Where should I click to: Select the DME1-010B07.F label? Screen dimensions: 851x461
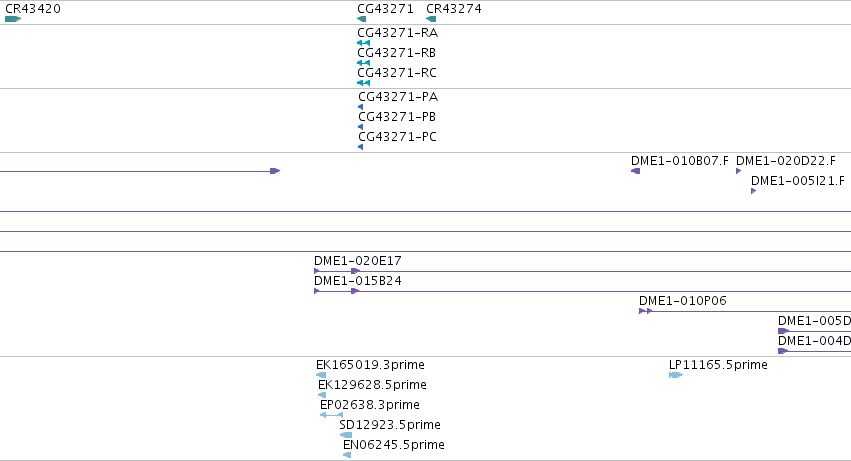coord(679,161)
